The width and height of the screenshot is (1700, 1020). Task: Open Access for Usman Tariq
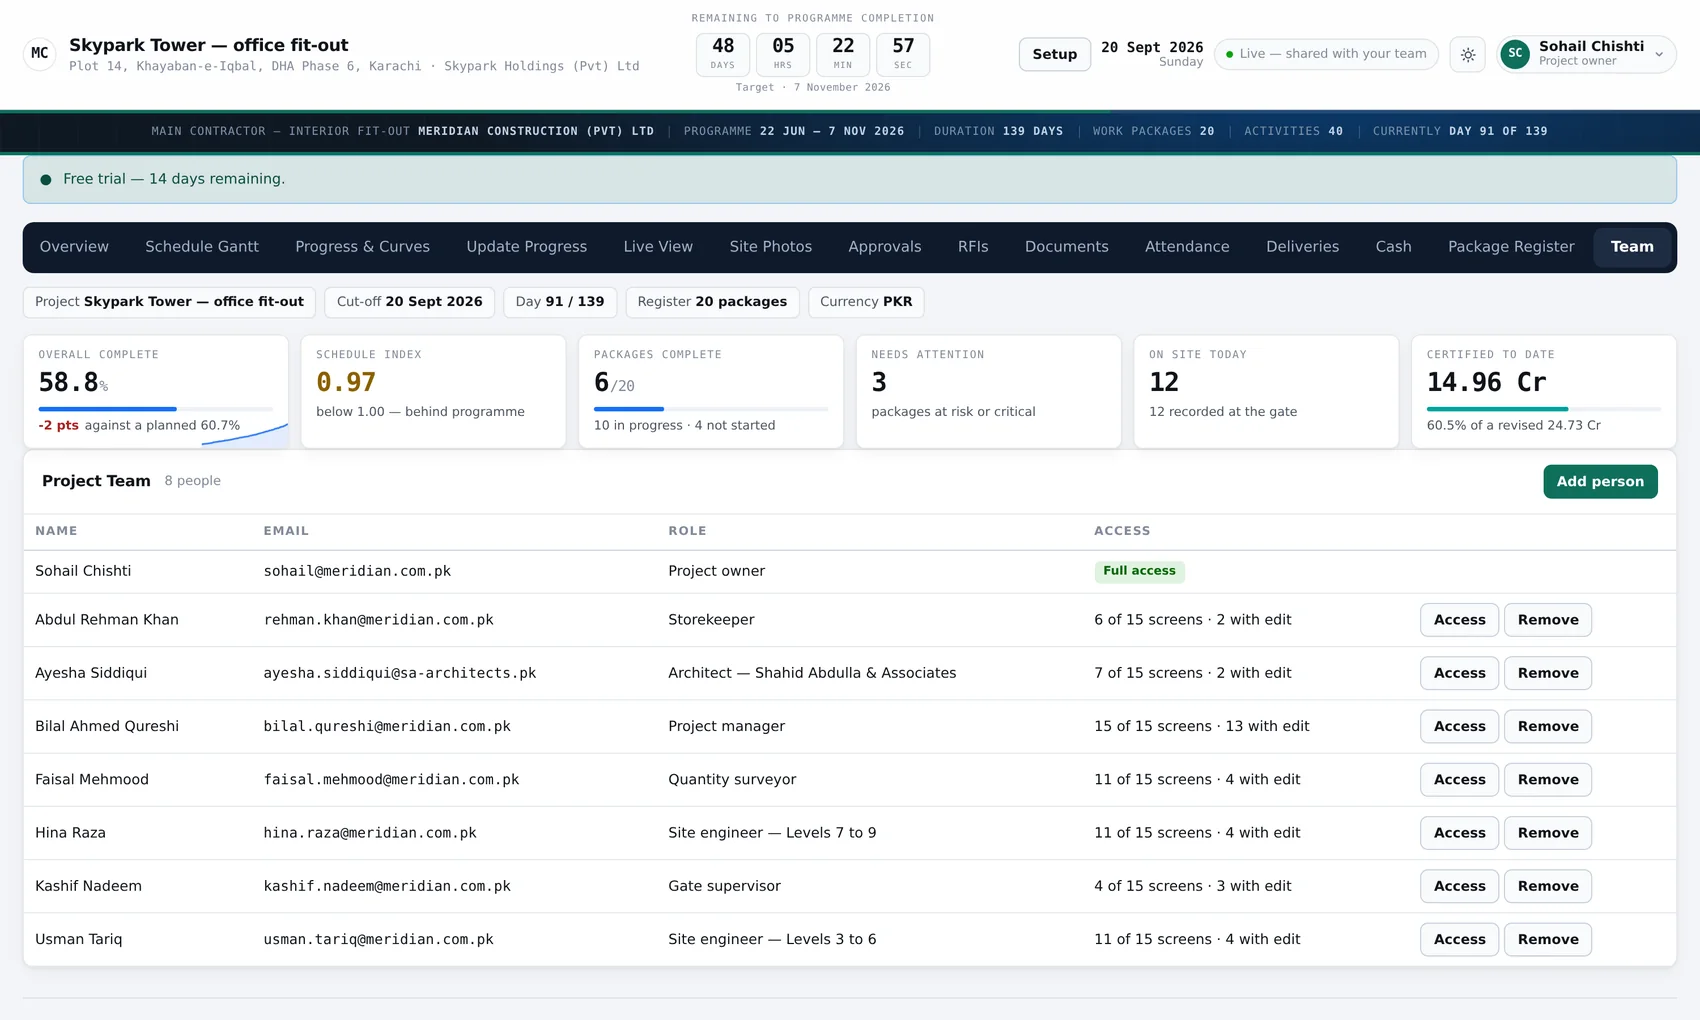(x=1459, y=939)
